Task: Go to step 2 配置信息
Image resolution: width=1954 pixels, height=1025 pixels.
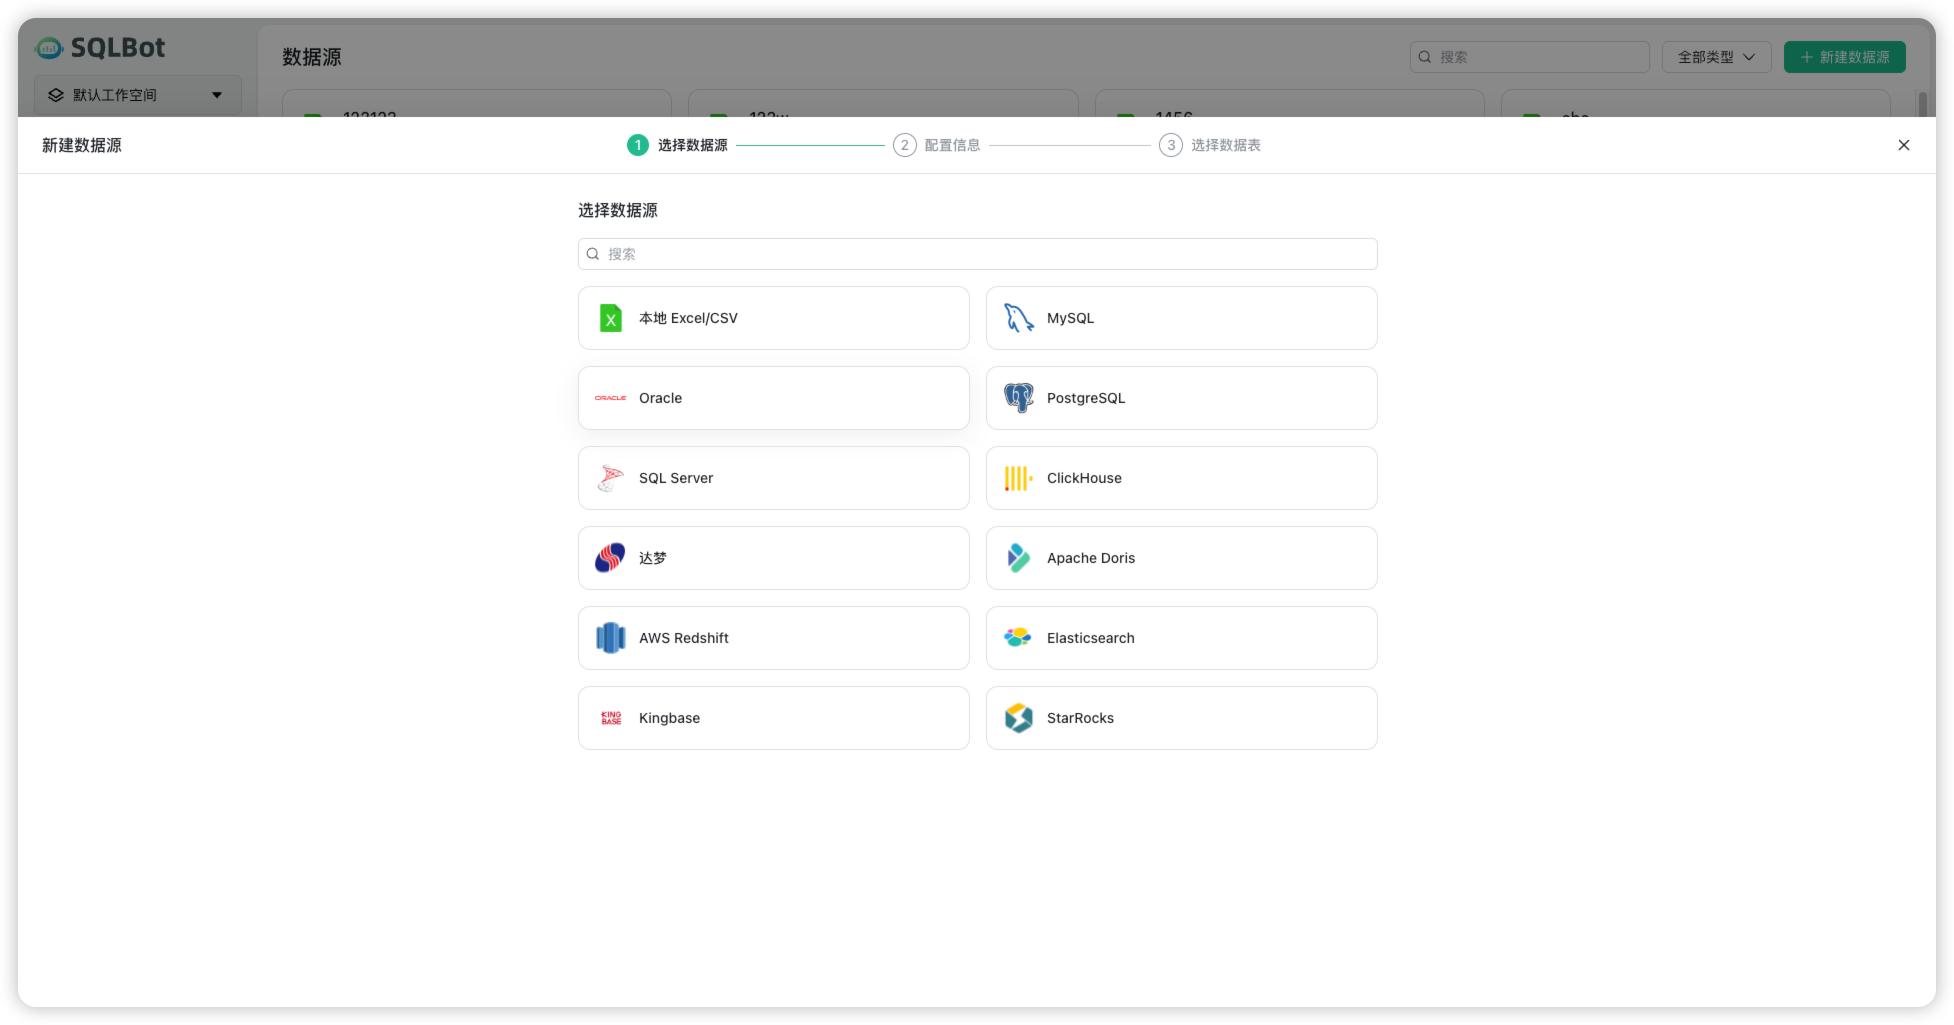Action: point(937,145)
